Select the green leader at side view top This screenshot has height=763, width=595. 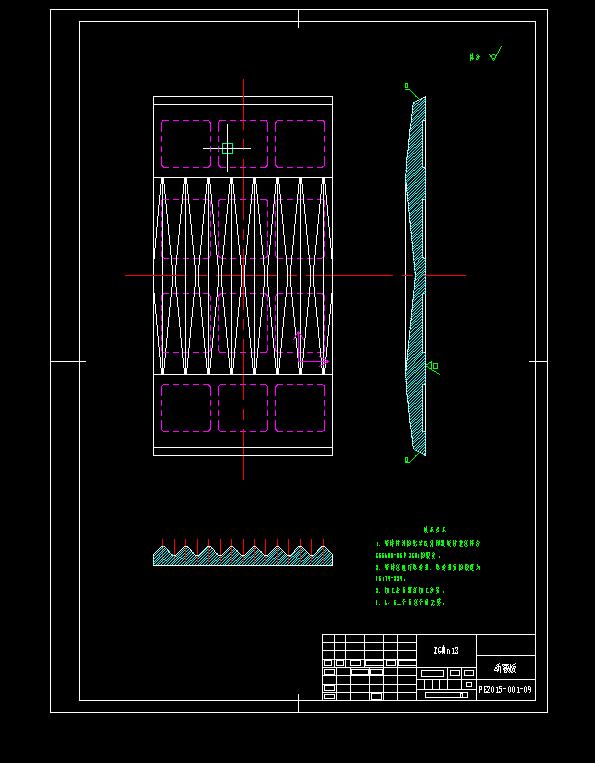tap(411, 91)
